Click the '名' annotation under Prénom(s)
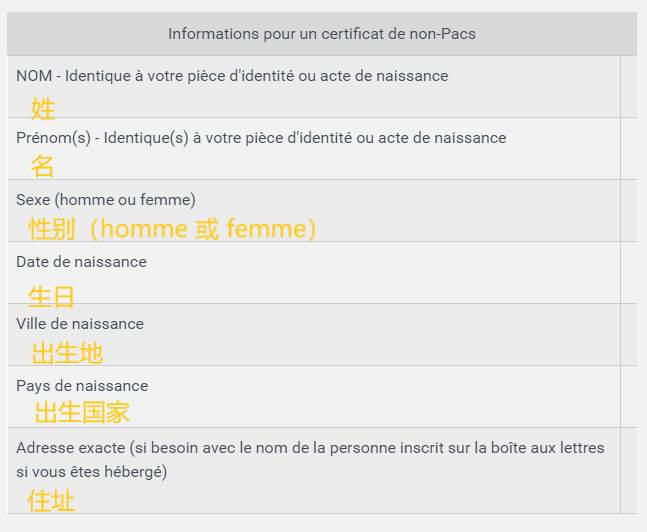Viewport: 647px width, 532px height. pos(42,166)
